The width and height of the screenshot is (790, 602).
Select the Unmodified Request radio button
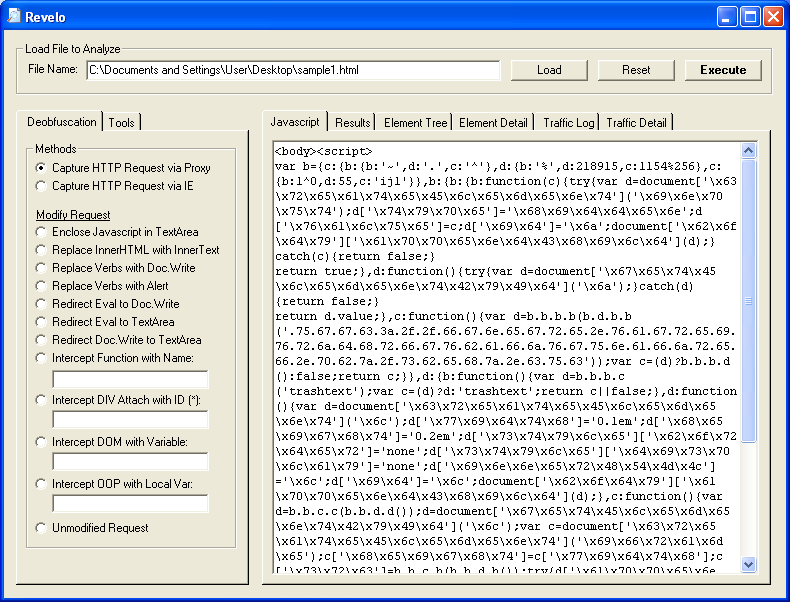point(41,528)
